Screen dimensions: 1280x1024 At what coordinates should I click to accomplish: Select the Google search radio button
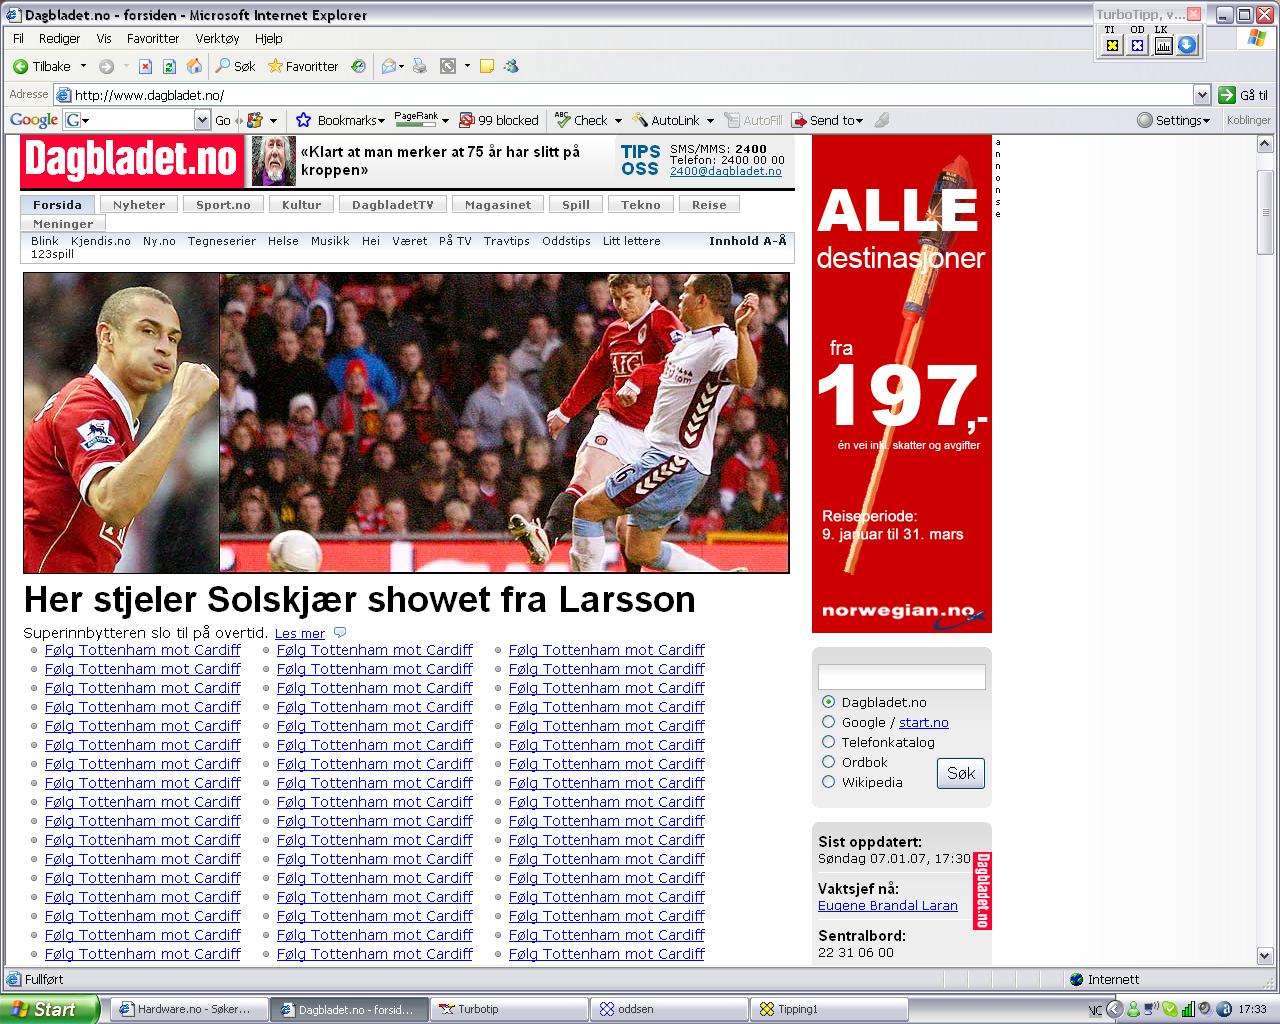click(828, 722)
